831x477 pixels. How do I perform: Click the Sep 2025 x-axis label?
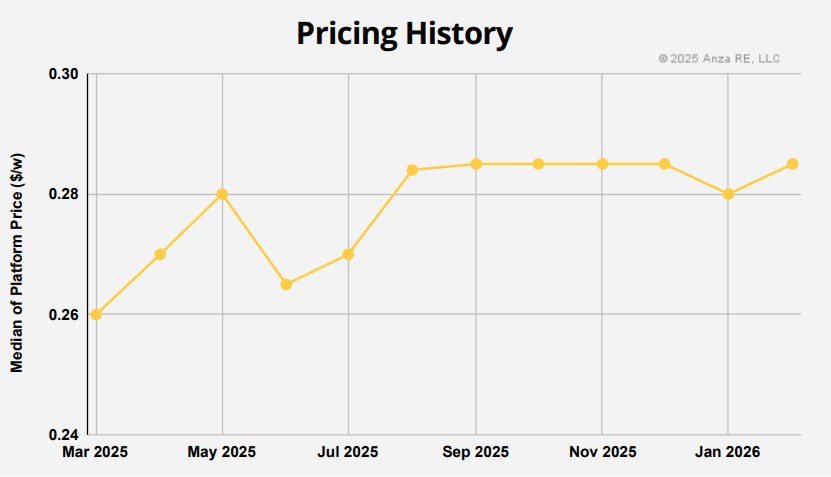pyautogui.click(x=475, y=453)
